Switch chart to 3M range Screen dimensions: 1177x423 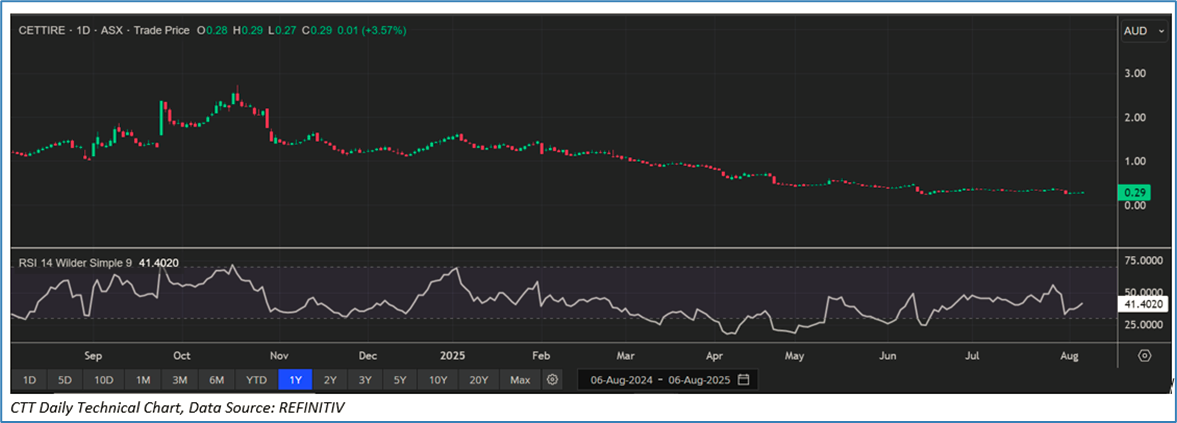click(180, 380)
